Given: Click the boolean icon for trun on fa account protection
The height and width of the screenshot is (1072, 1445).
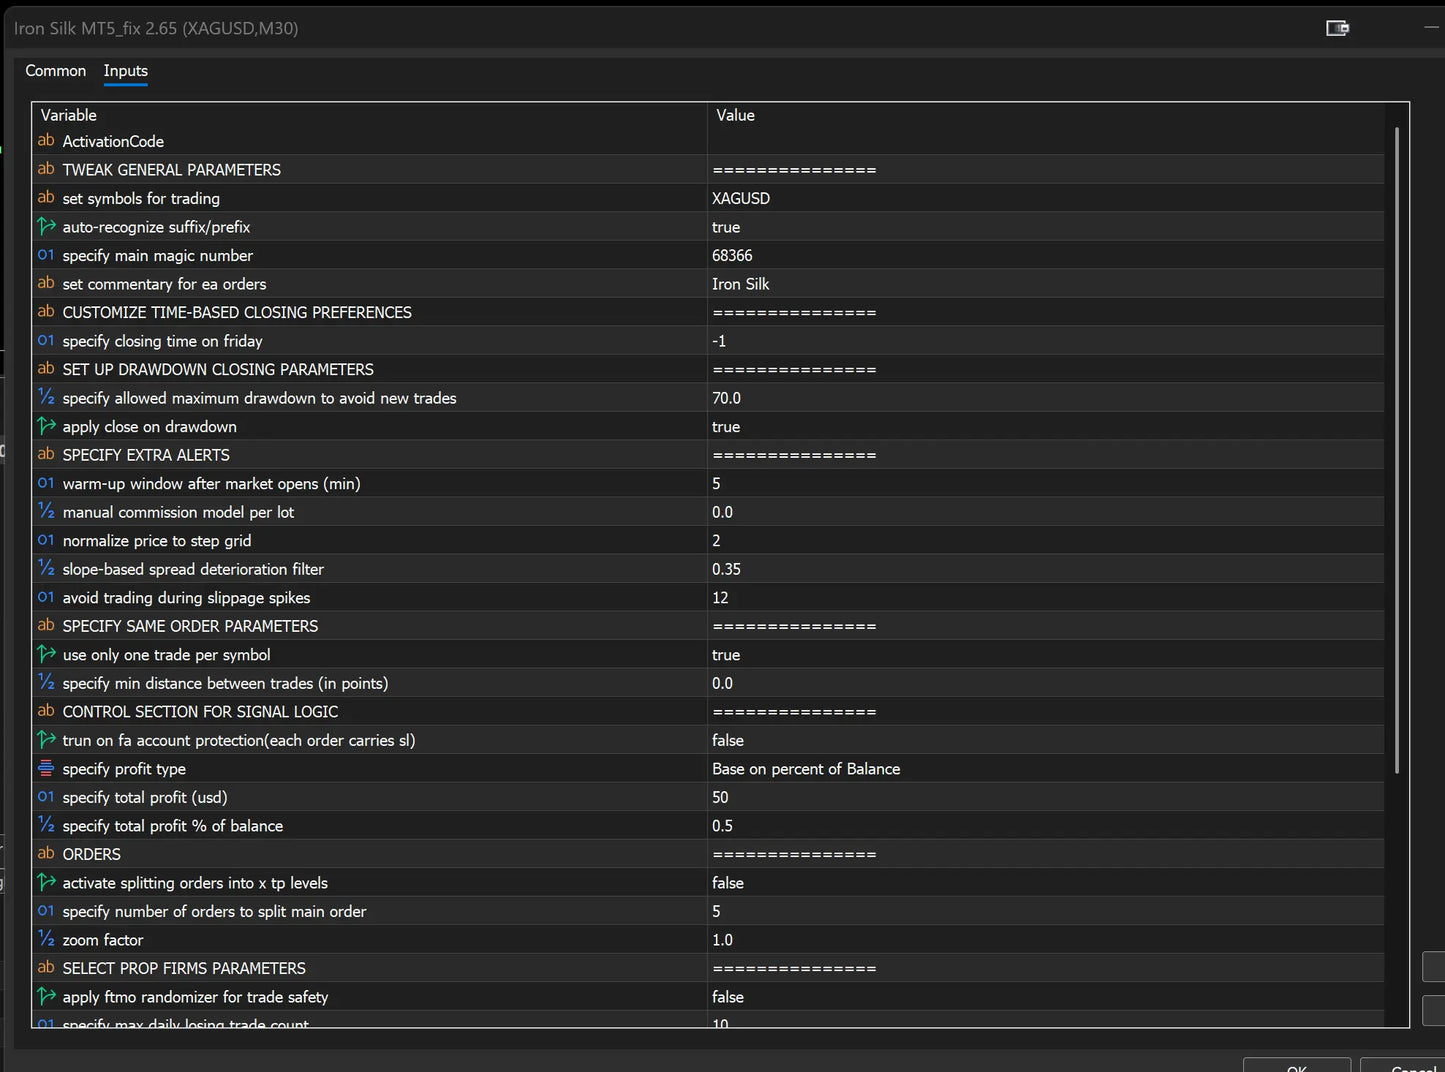Looking at the screenshot, I should (46, 739).
